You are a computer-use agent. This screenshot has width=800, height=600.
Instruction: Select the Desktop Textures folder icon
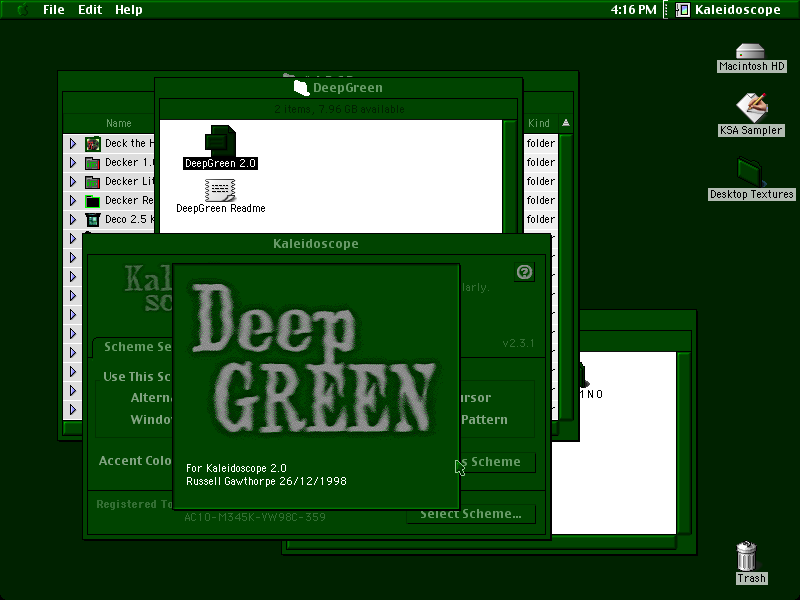click(751, 172)
